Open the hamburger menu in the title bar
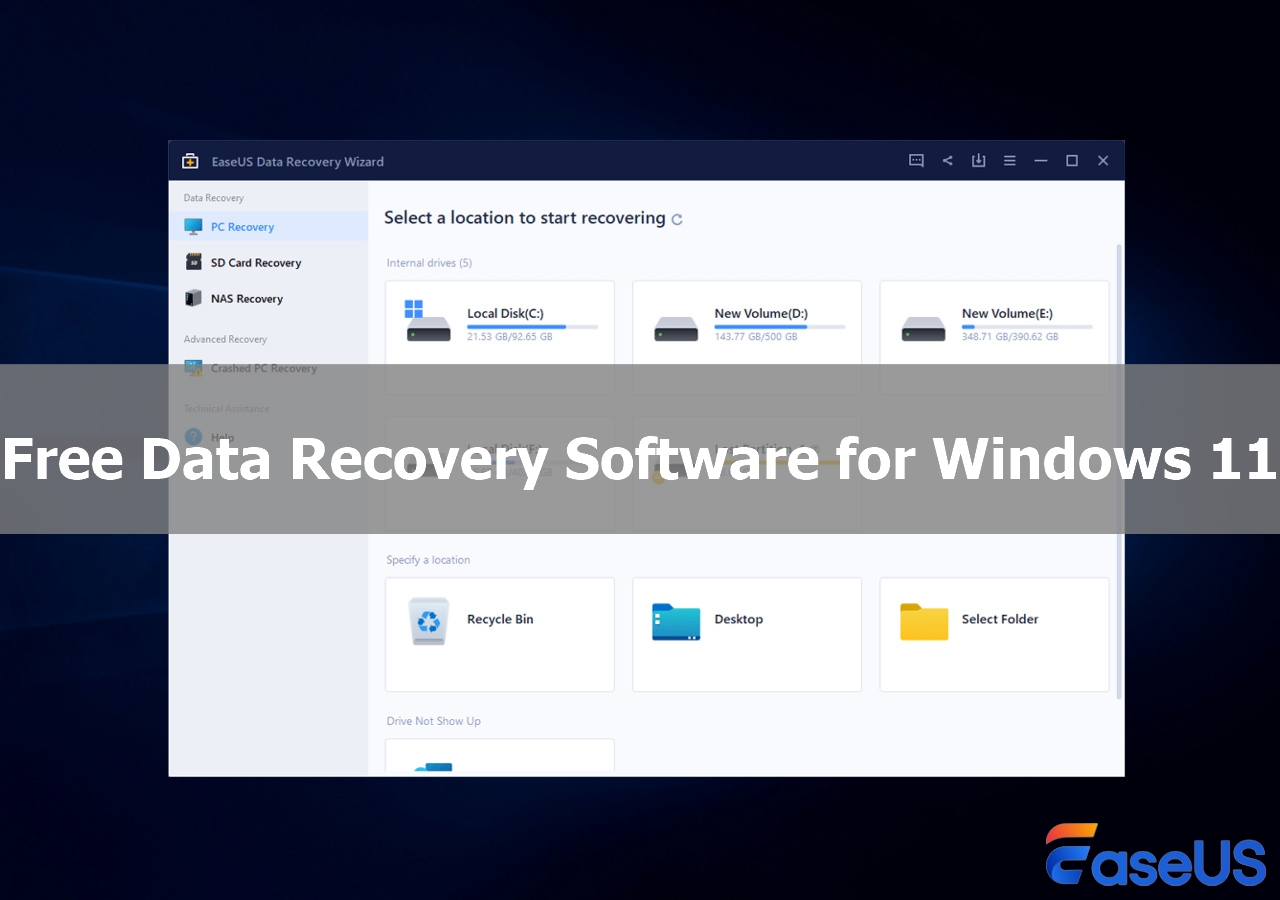This screenshot has width=1280, height=900. (1010, 161)
